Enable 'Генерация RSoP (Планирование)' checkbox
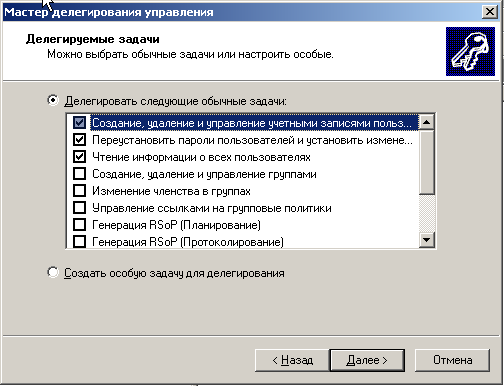 79,225
